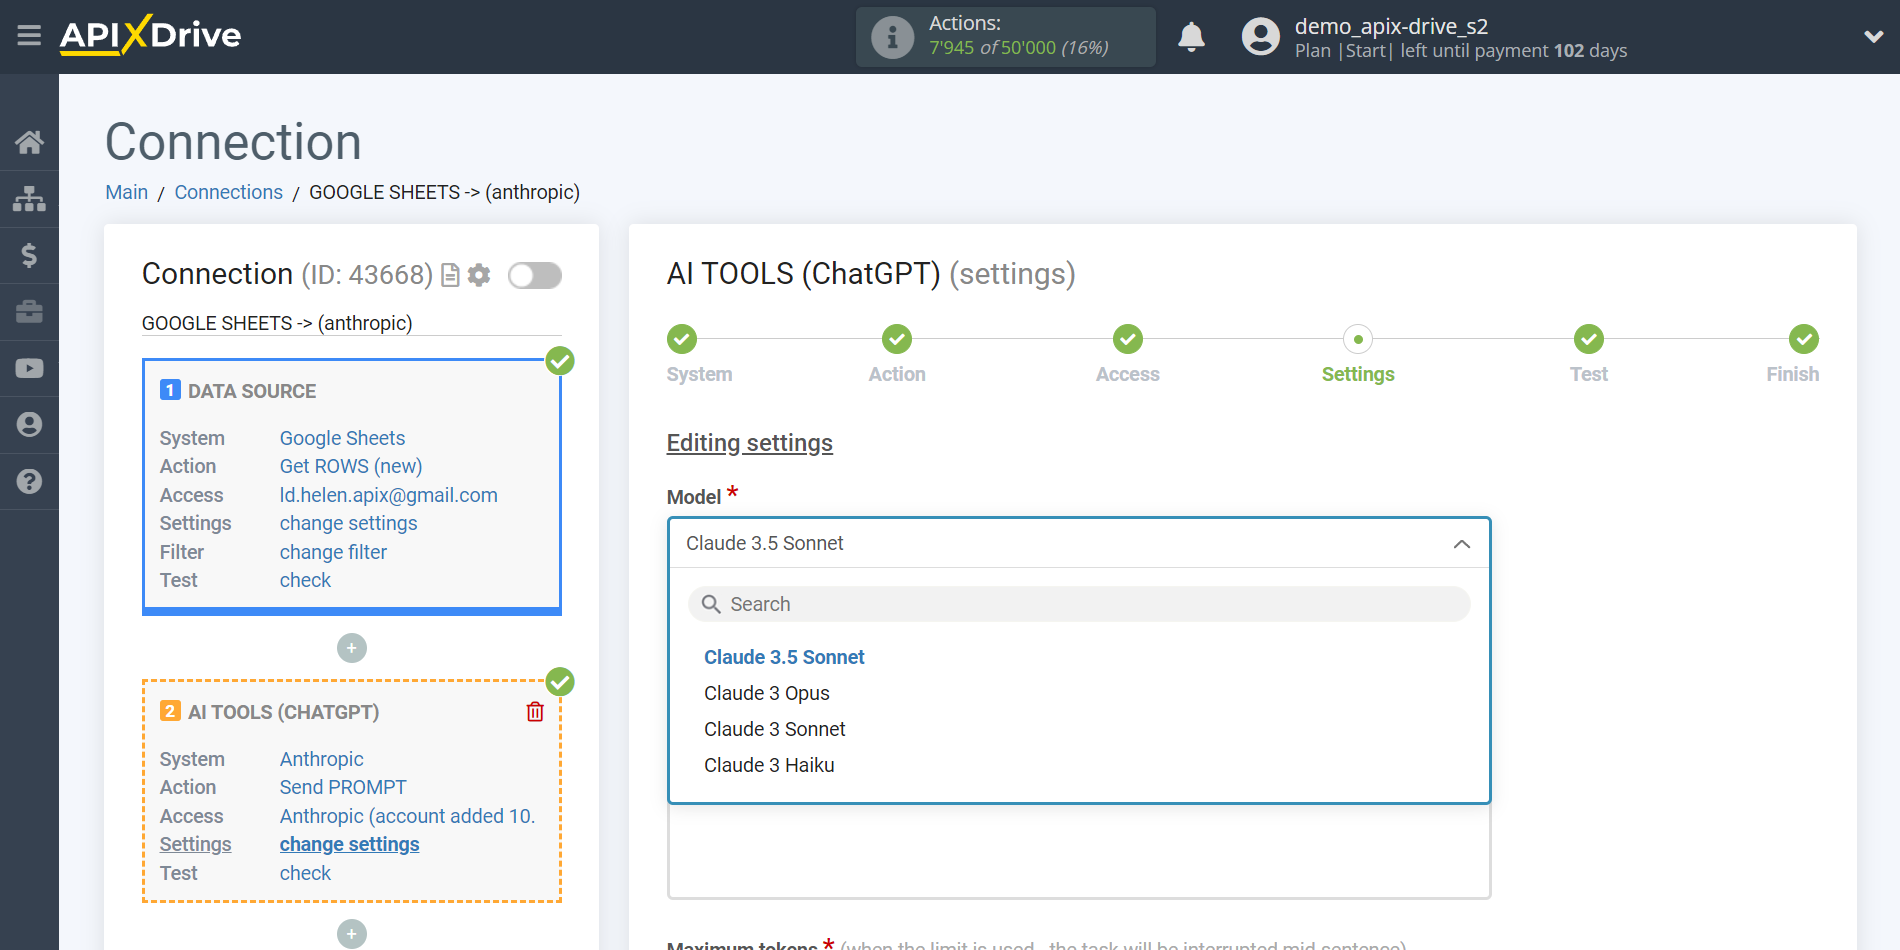Open Anthropic account access link
The width and height of the screenshot is (1900, 950).
(x=408, y=816)
